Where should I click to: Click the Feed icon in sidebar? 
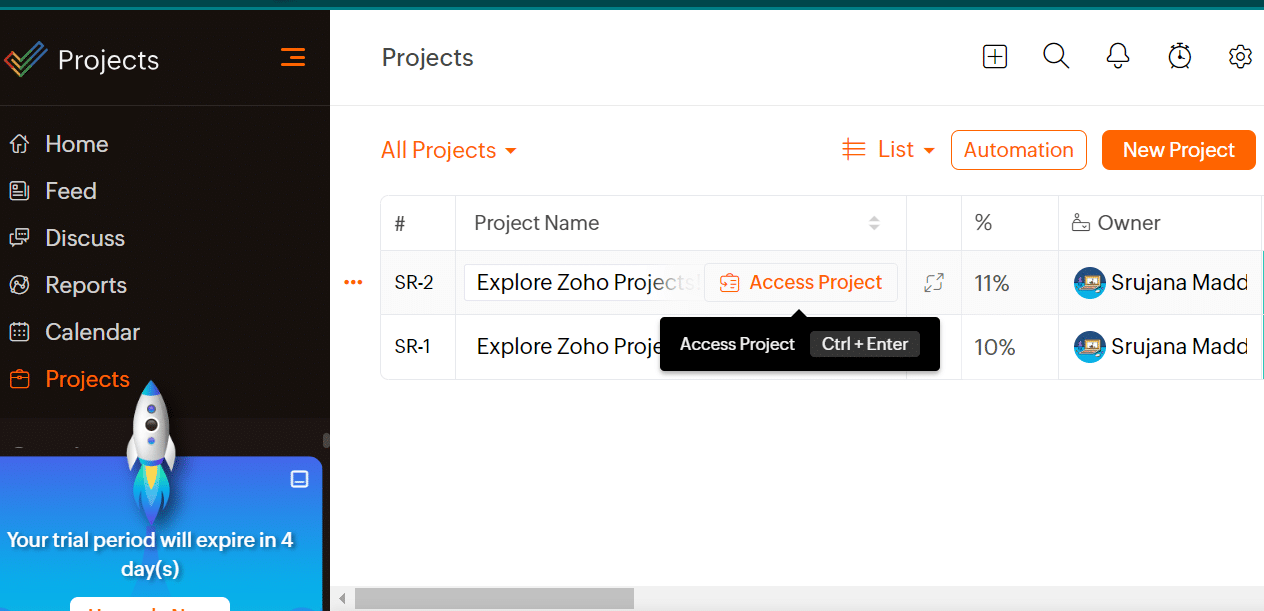19,191
